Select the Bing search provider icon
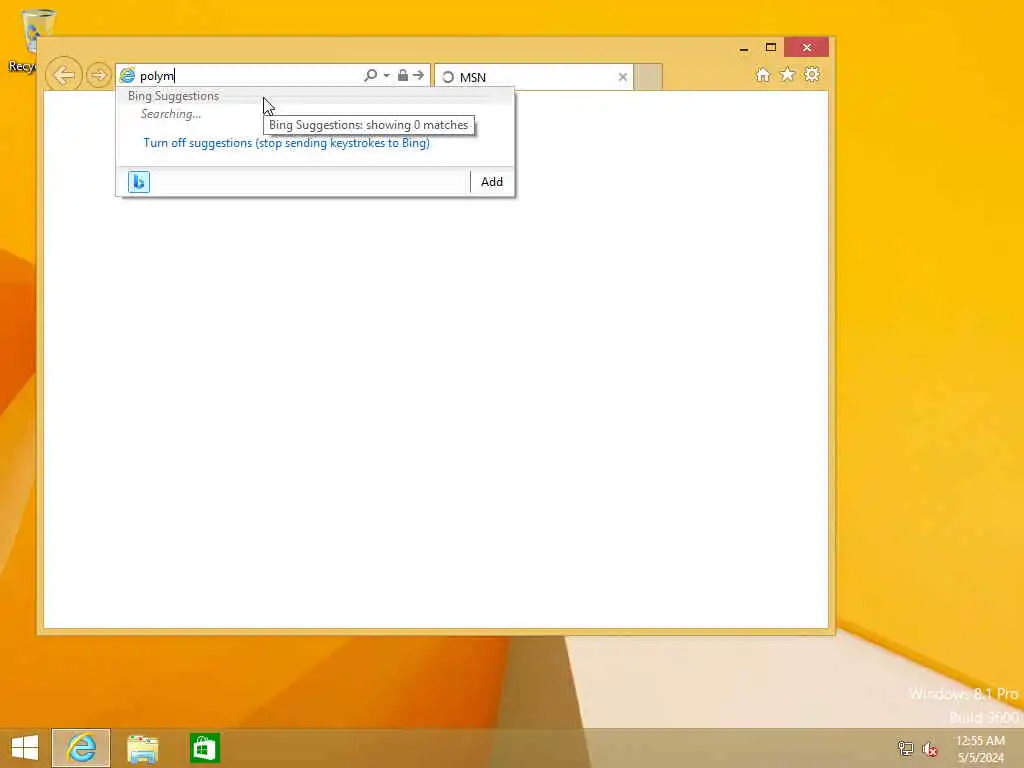This screenshot has width=1024, height=768. (139, 182)
